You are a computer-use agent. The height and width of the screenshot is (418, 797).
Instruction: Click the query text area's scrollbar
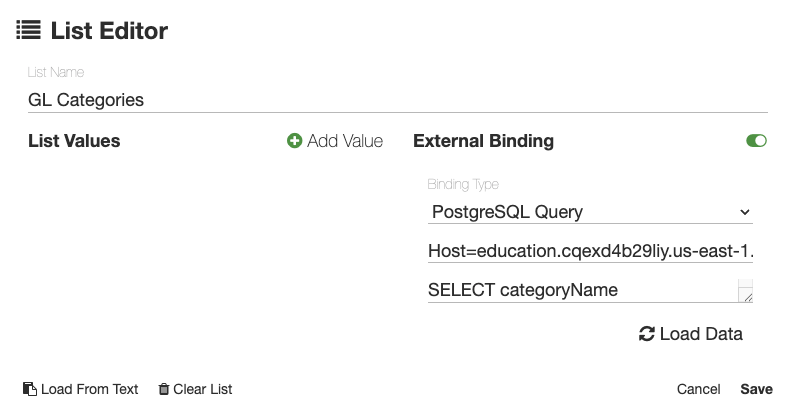tap(745, 284)
